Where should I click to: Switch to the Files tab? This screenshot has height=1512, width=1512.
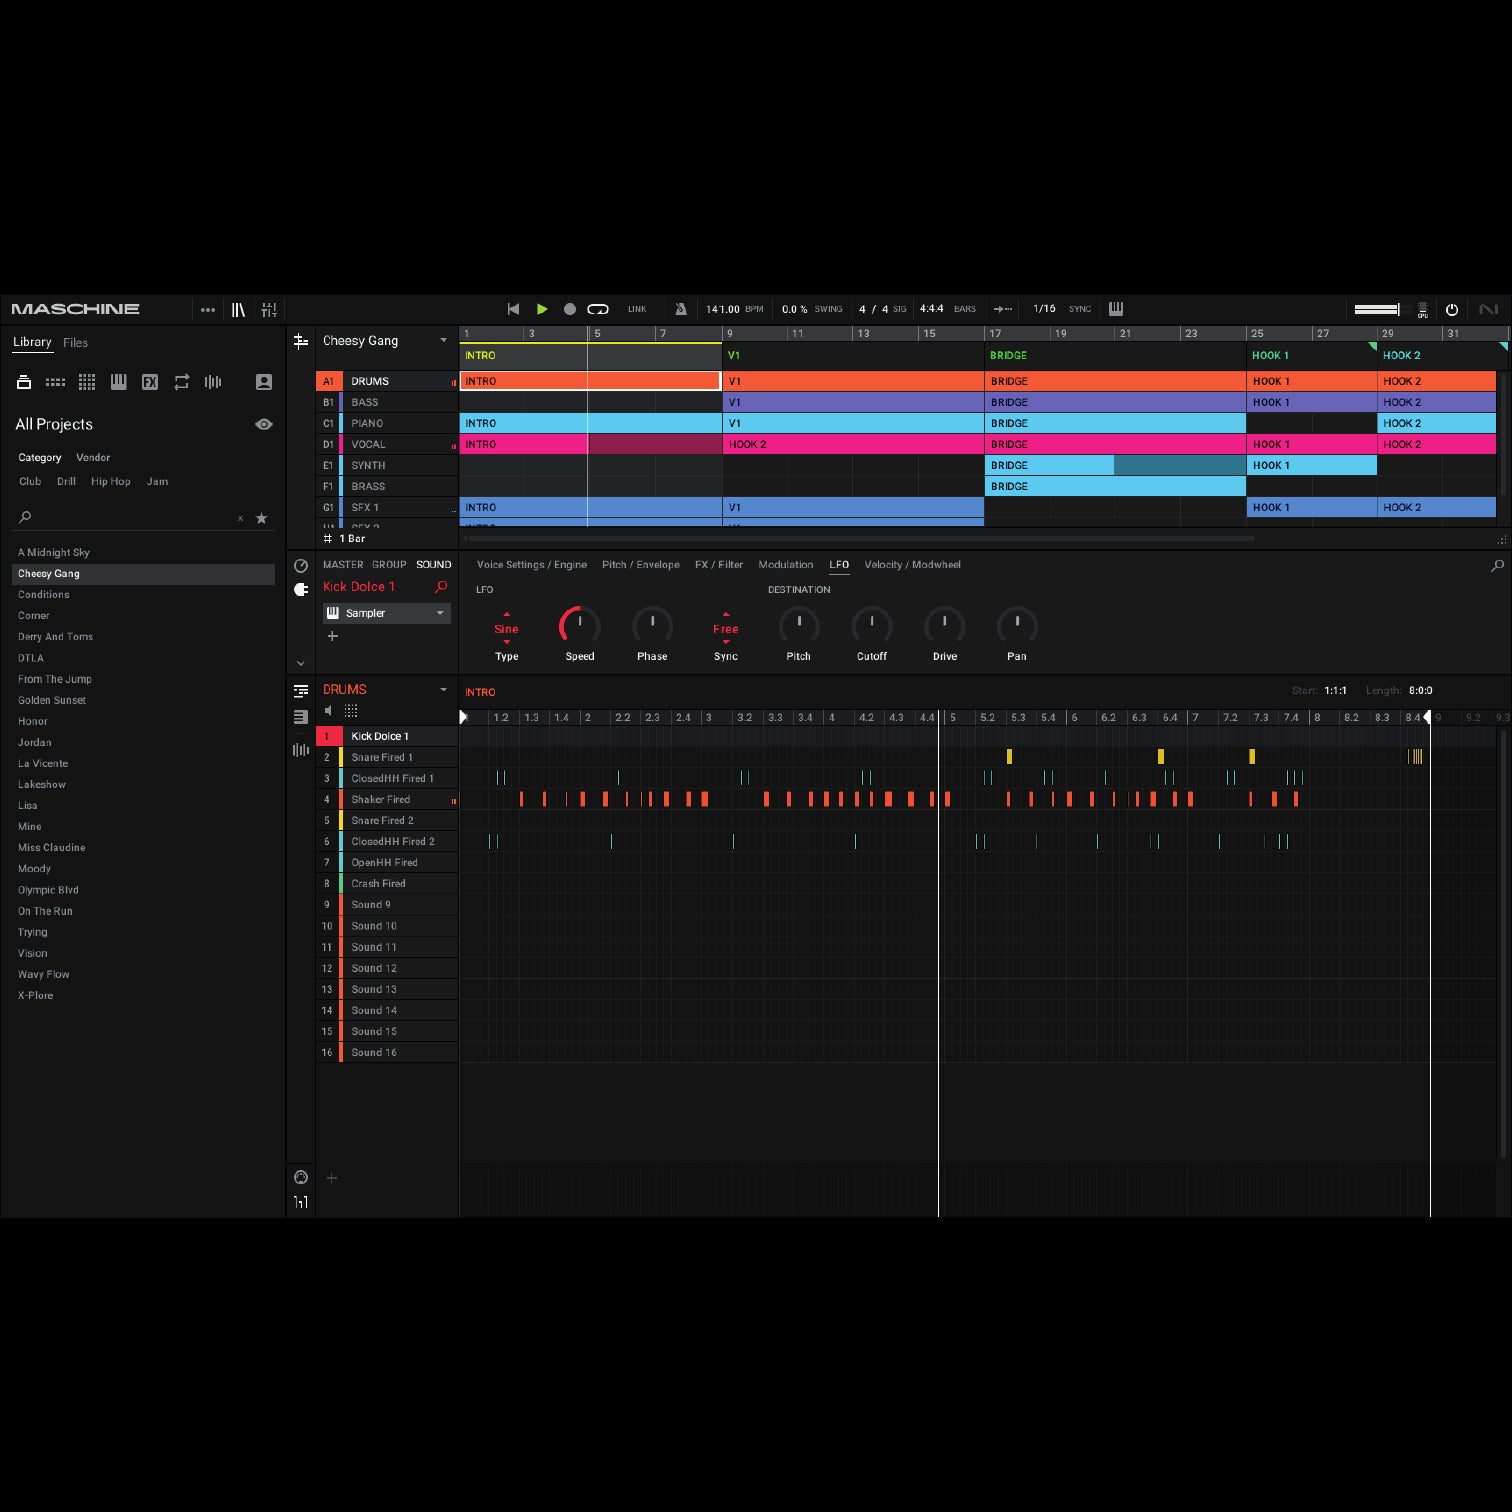click(x=75, y=342)
